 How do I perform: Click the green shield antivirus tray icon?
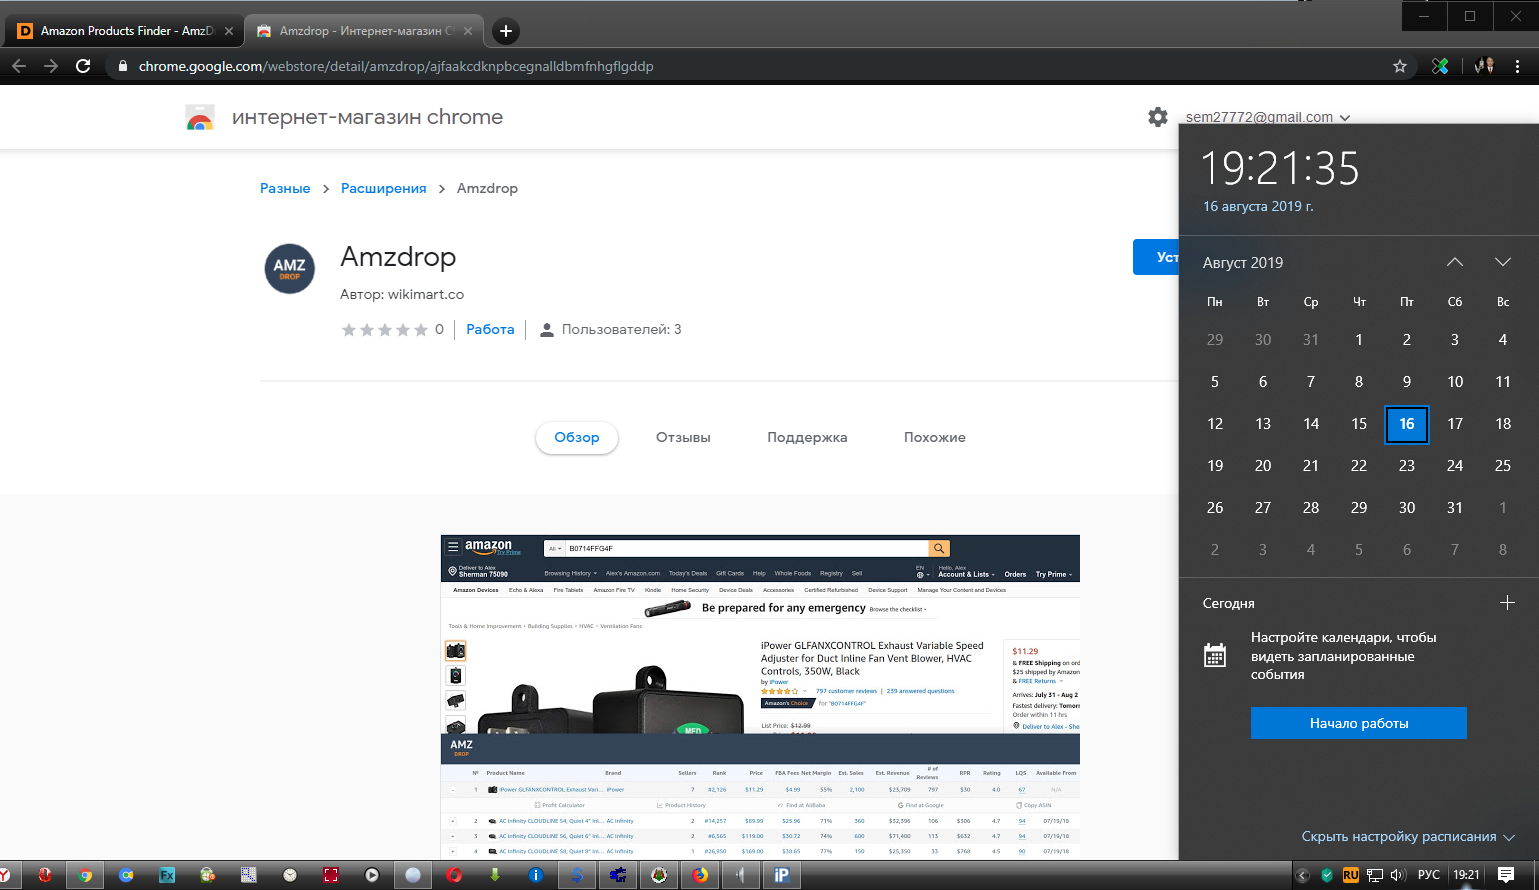(1327, 875)
